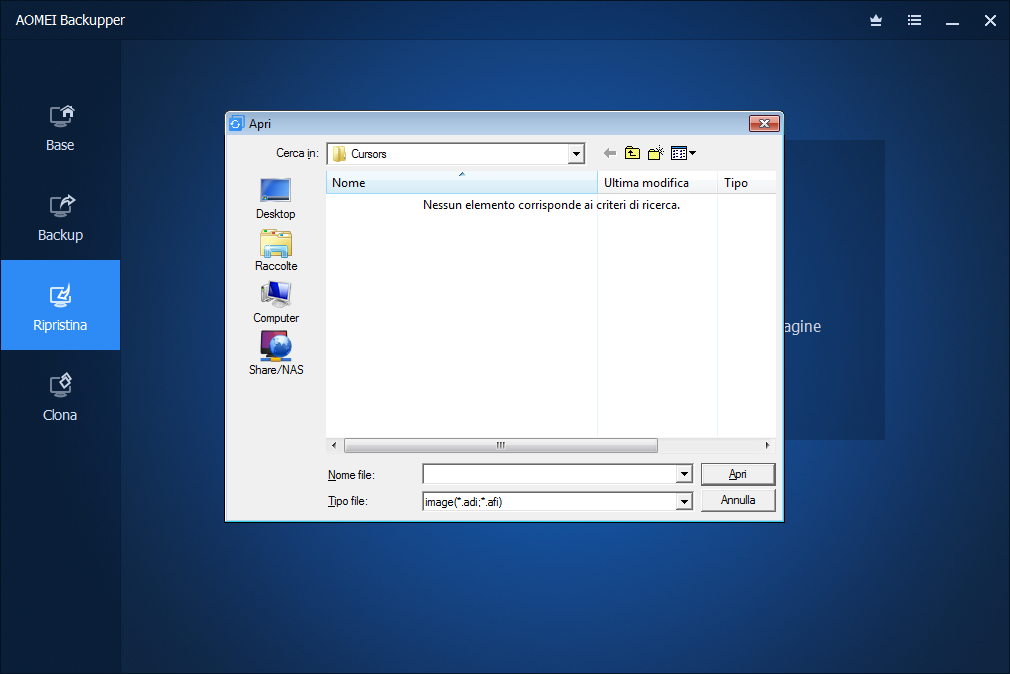Viewport: 1010px width, 674px height.
Task: Expand the Nome file dropdown arrow
Action: 684,474
